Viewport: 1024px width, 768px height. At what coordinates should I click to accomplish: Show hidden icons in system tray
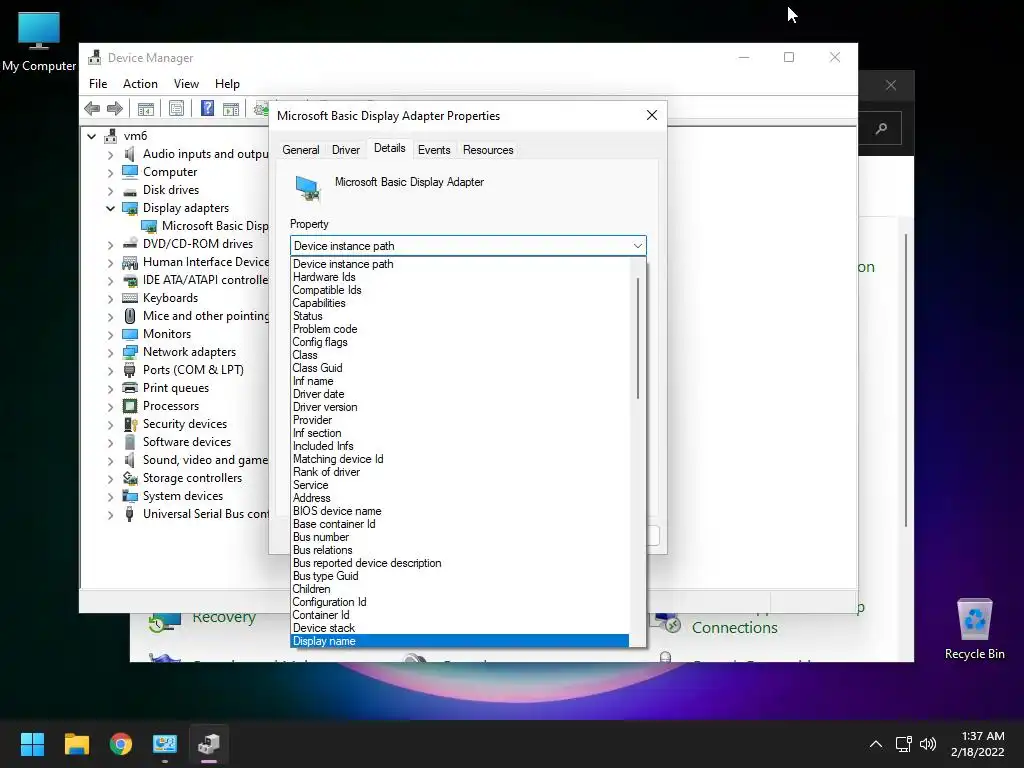[876, 744]
